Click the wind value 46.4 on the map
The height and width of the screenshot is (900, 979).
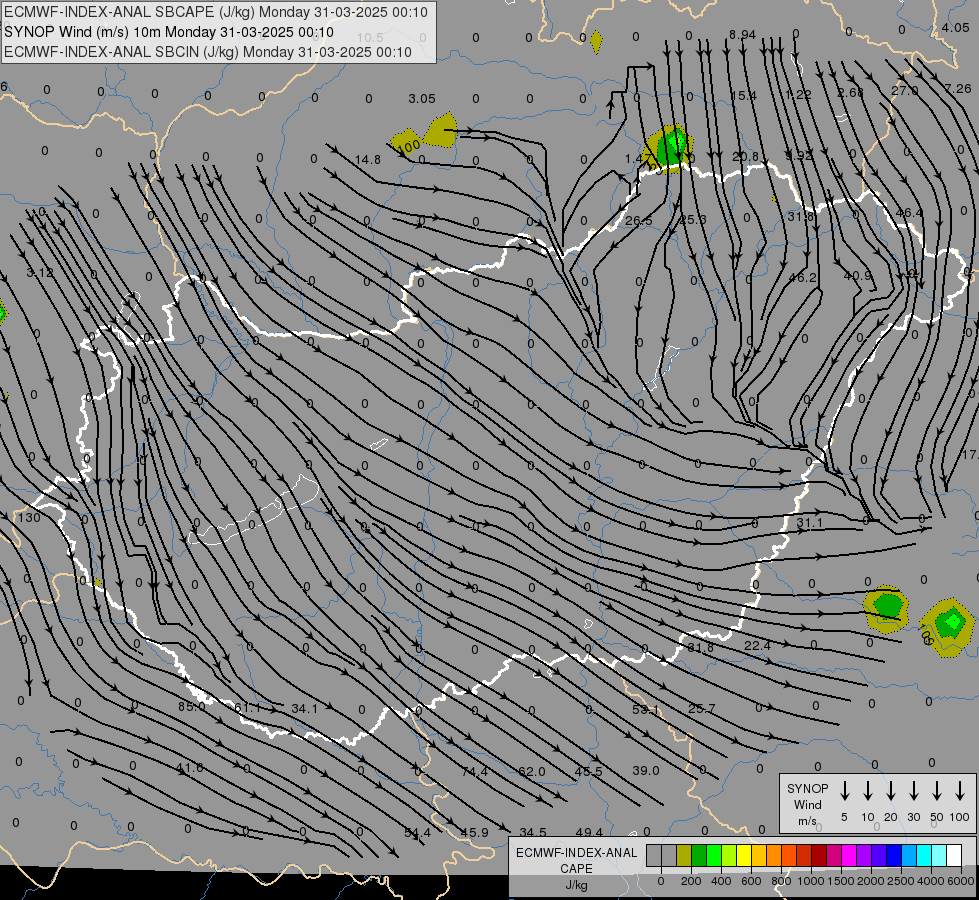[x=909, y=213]
